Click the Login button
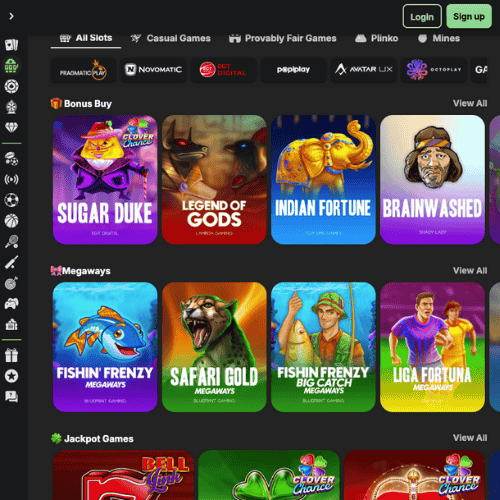This screenshot has height=500, width=500. 422,16
